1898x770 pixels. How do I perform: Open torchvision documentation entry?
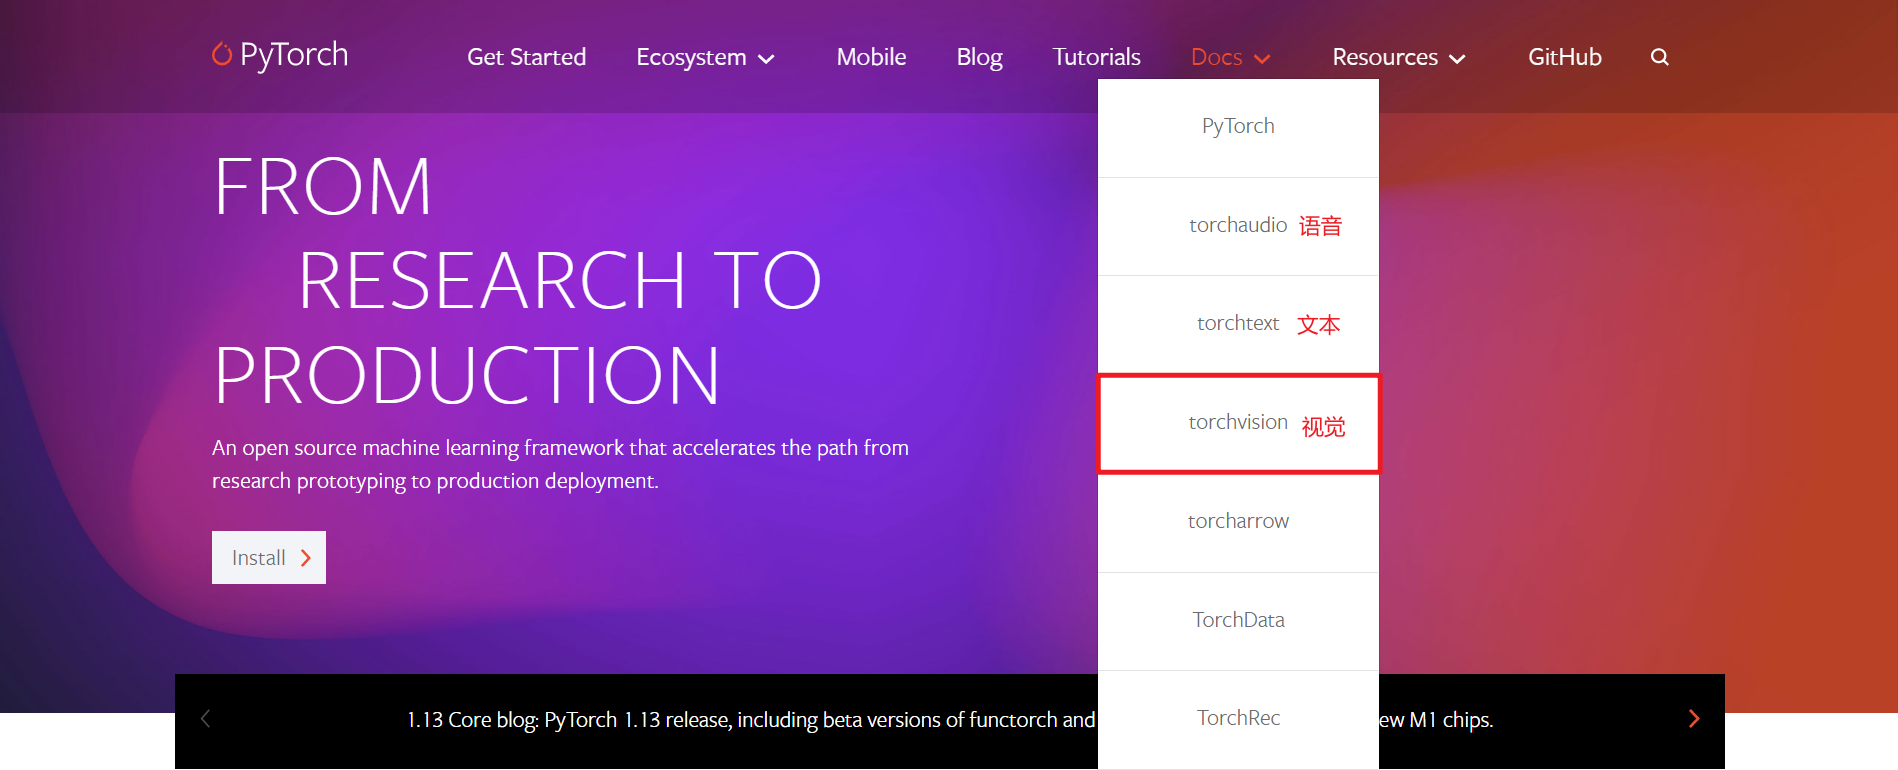pos(1238,422)
